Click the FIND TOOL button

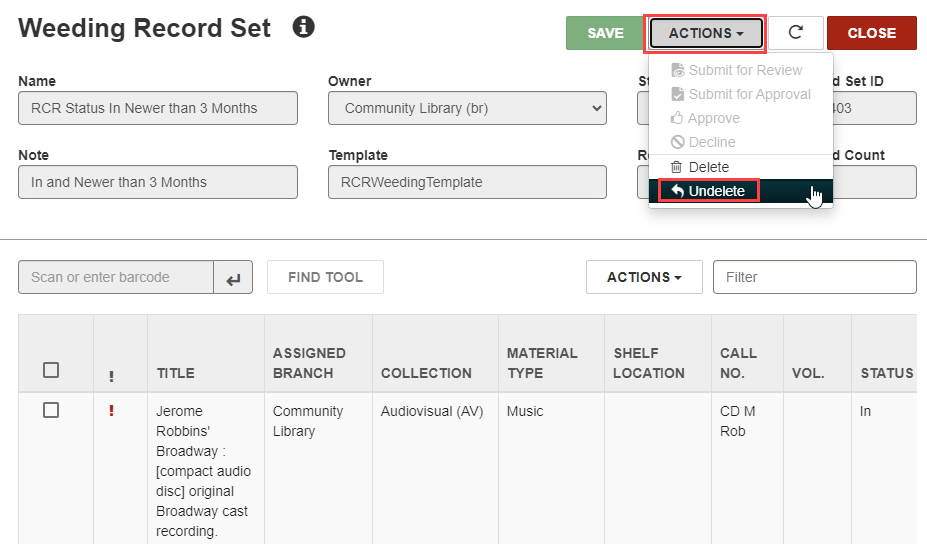click(325, 277)
